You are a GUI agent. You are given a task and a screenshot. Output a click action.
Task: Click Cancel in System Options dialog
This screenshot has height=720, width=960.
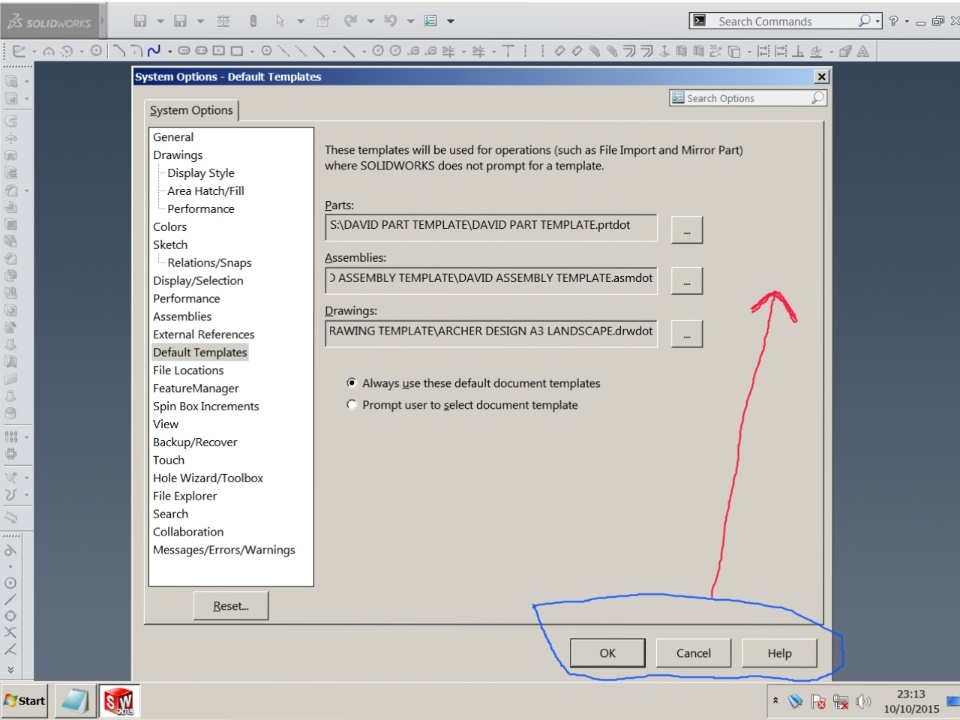693,653
